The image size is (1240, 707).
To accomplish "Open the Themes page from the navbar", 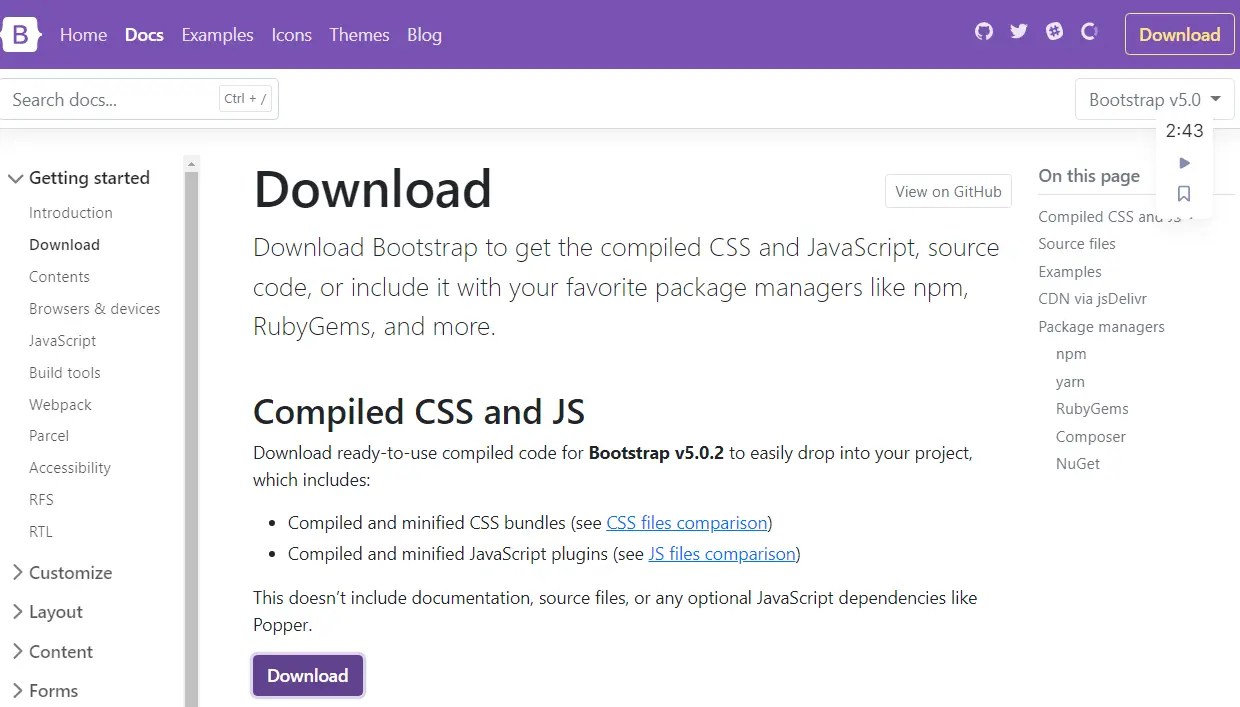I will point(359,35).
